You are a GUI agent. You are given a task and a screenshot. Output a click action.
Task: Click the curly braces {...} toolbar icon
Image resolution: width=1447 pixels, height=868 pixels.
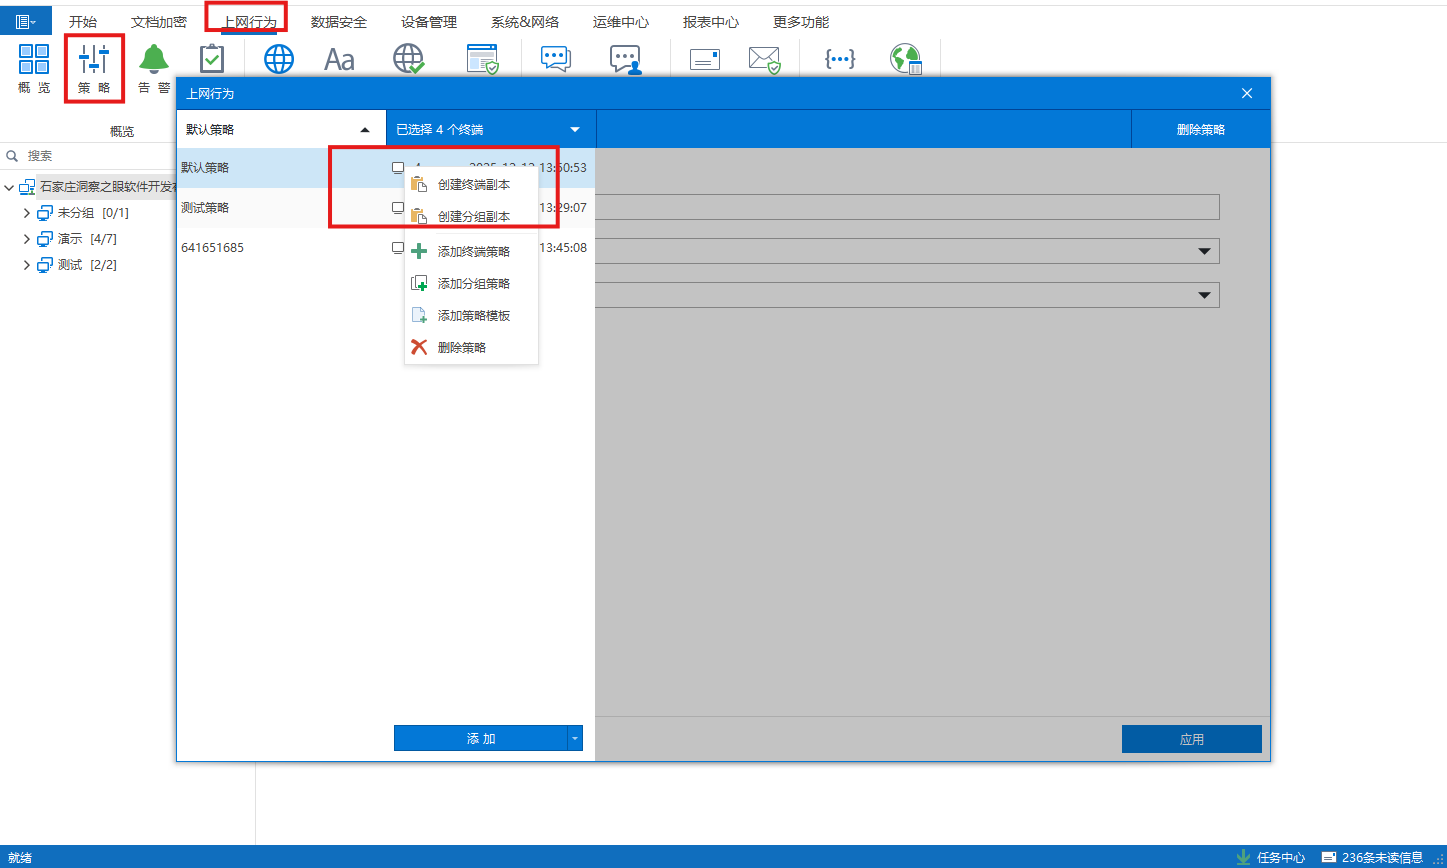point(839,60)
